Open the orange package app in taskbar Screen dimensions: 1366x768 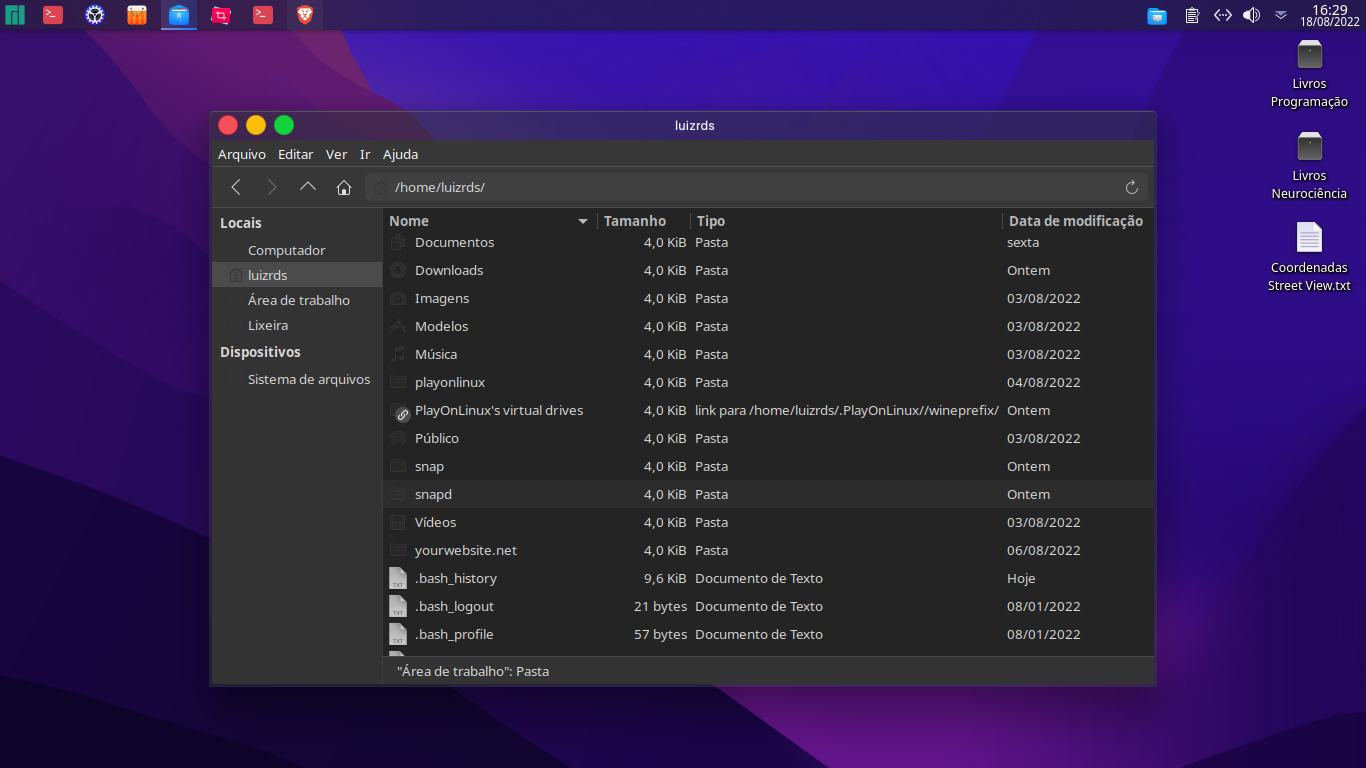pos(137,15)
